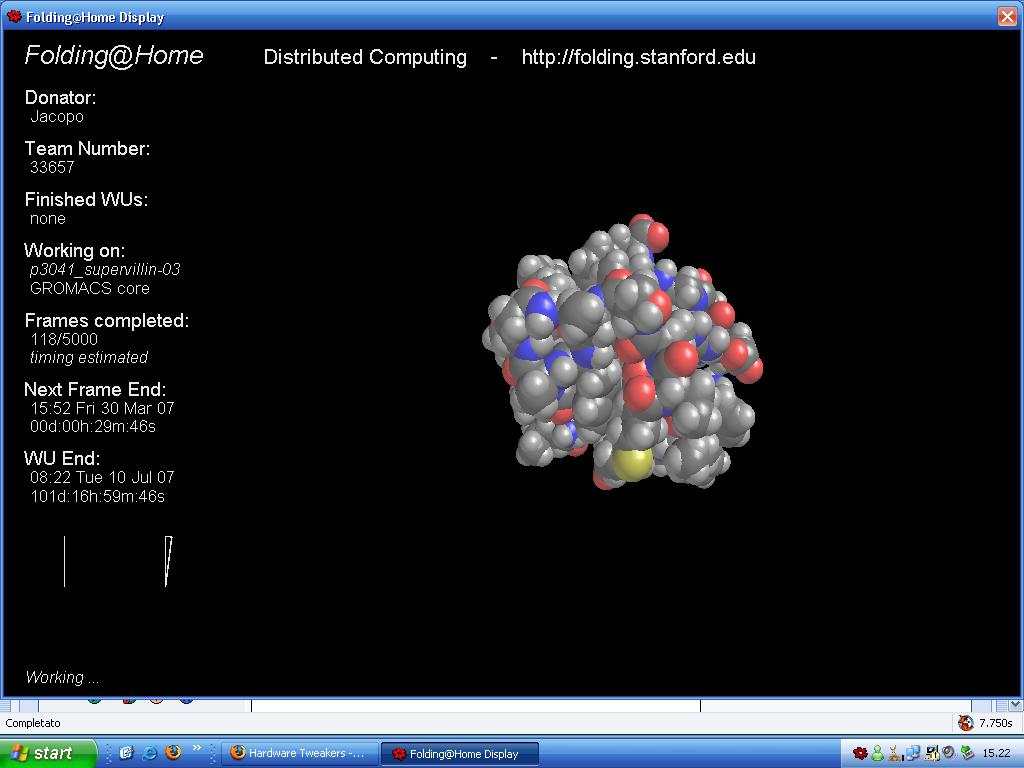Image resolution: width=1024 pixels, height=768 pixels.
Task: Launch Internet Explorer from quick launch
Action: (x=150, y=752)
